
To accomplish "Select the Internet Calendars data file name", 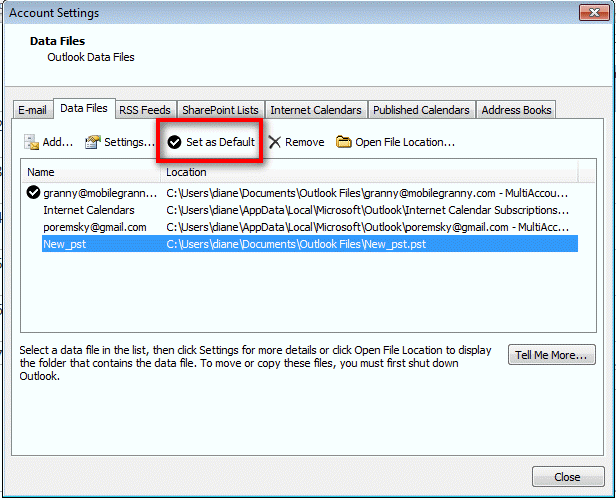I will tap(89, 210).
